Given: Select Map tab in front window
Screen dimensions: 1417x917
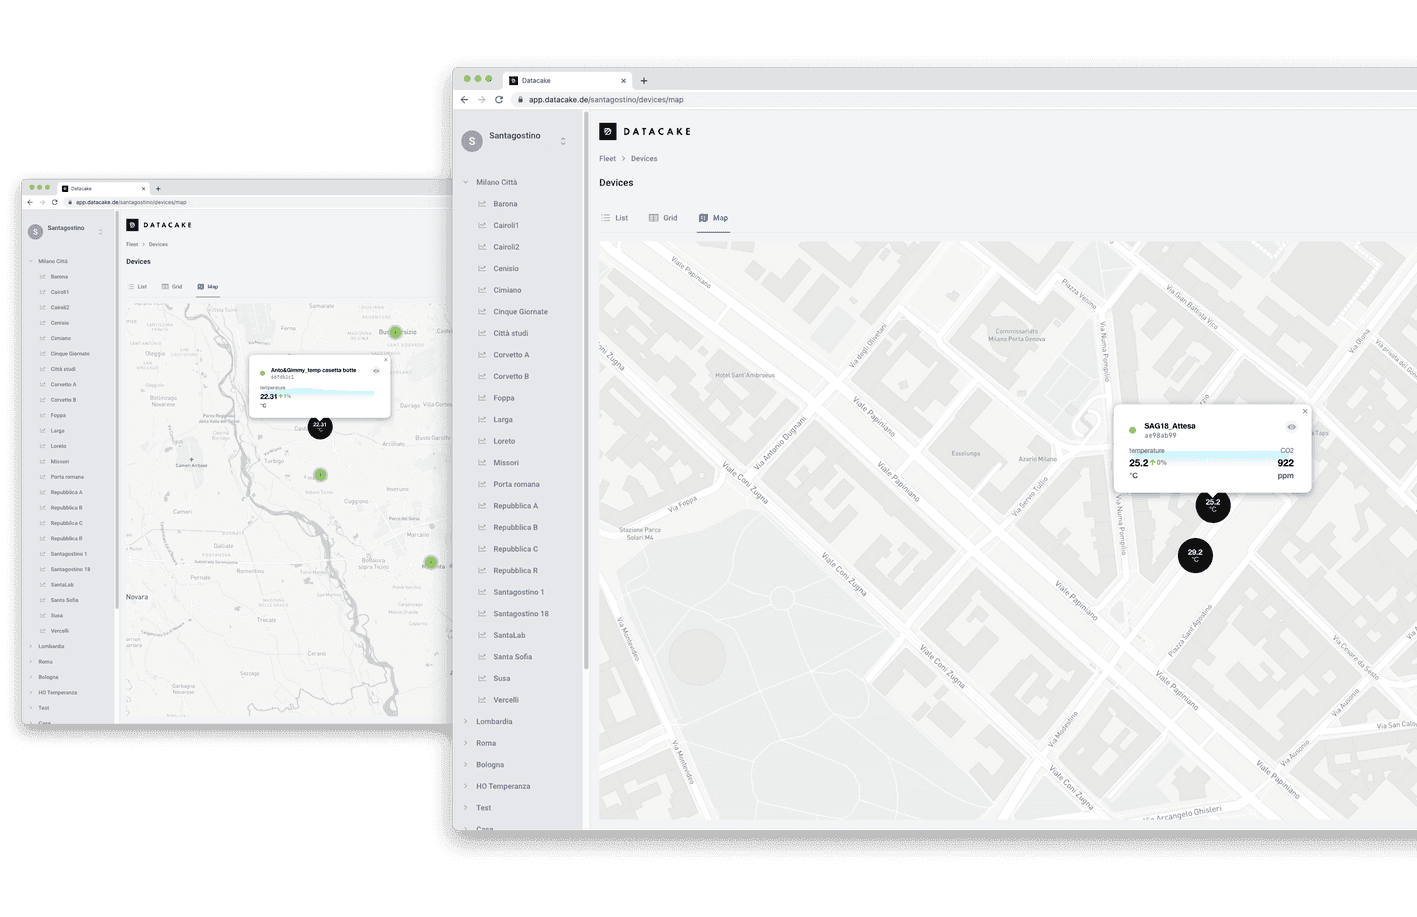Looking at the screenshot, I should click(713, 218).
